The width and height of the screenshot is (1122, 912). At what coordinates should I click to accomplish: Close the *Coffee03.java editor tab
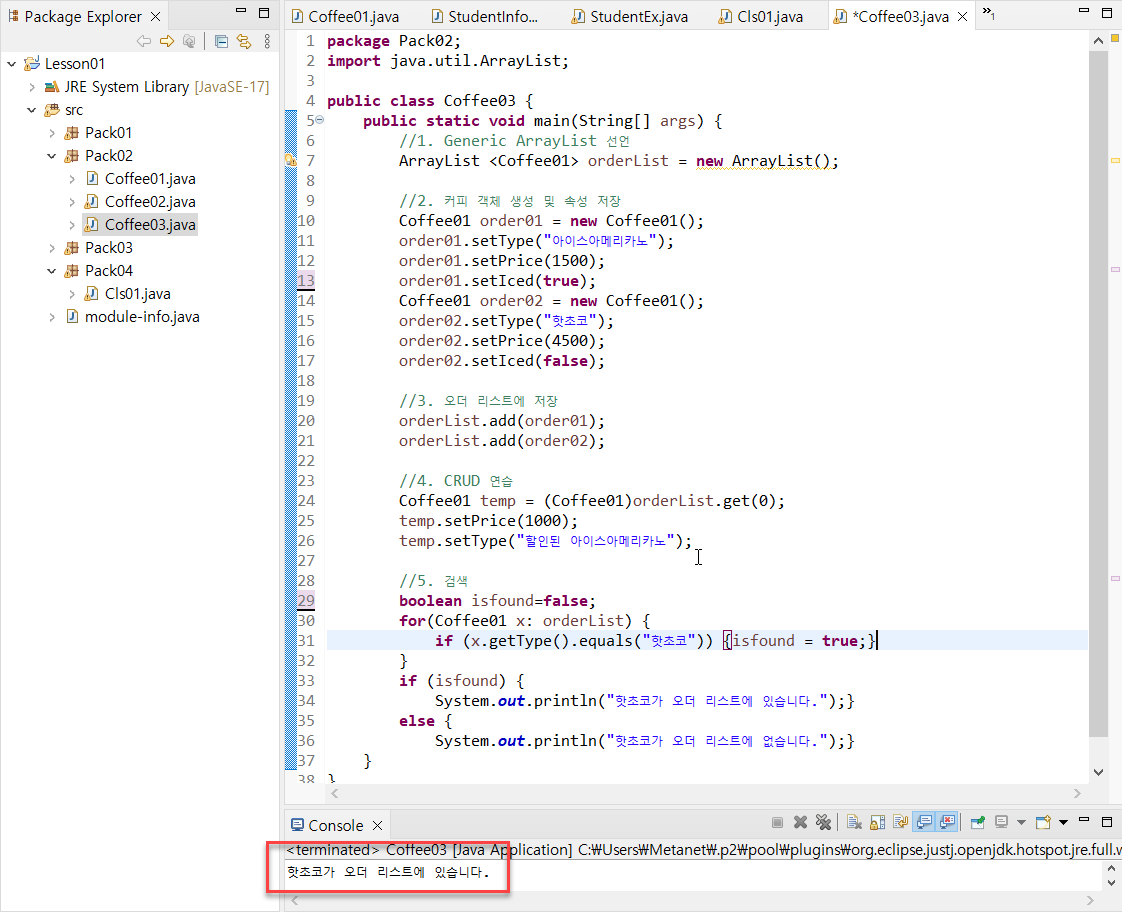[962, 16]
